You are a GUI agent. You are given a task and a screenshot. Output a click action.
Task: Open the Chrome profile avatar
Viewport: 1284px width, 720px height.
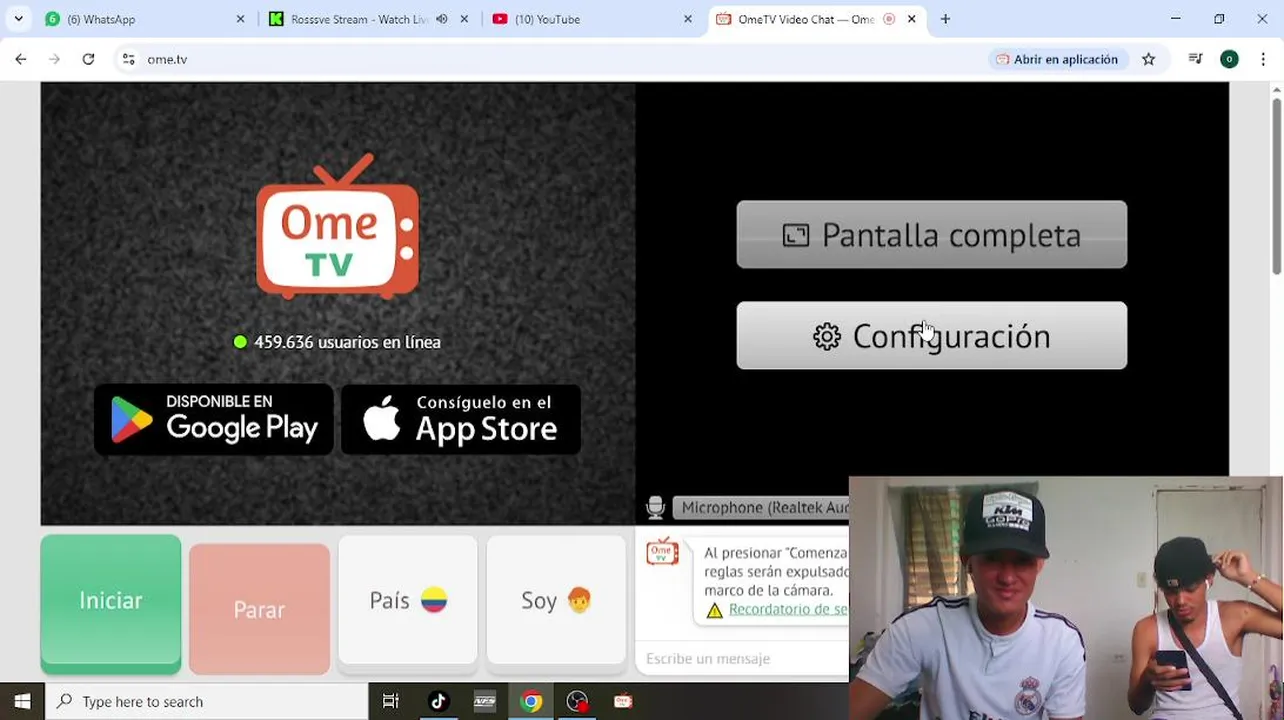point(1229,59)
